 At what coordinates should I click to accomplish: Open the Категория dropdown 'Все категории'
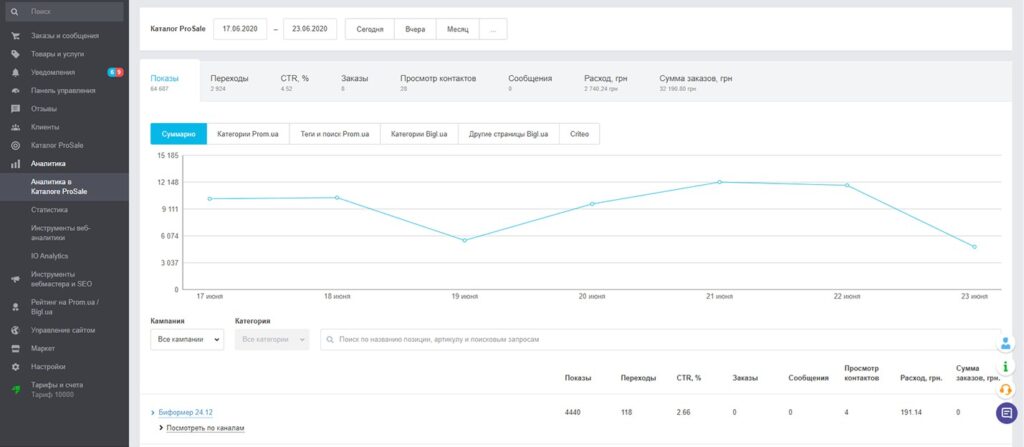coord(271,340)
